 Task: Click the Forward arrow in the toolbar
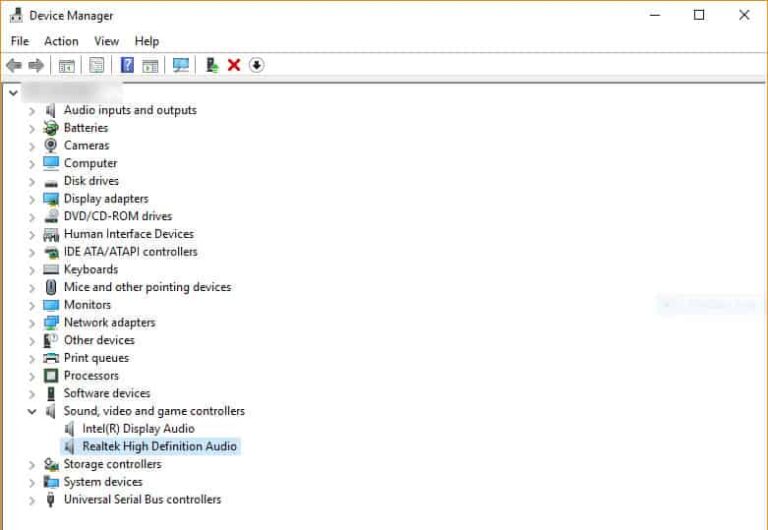pyautogui.click(x=36, y=65)
